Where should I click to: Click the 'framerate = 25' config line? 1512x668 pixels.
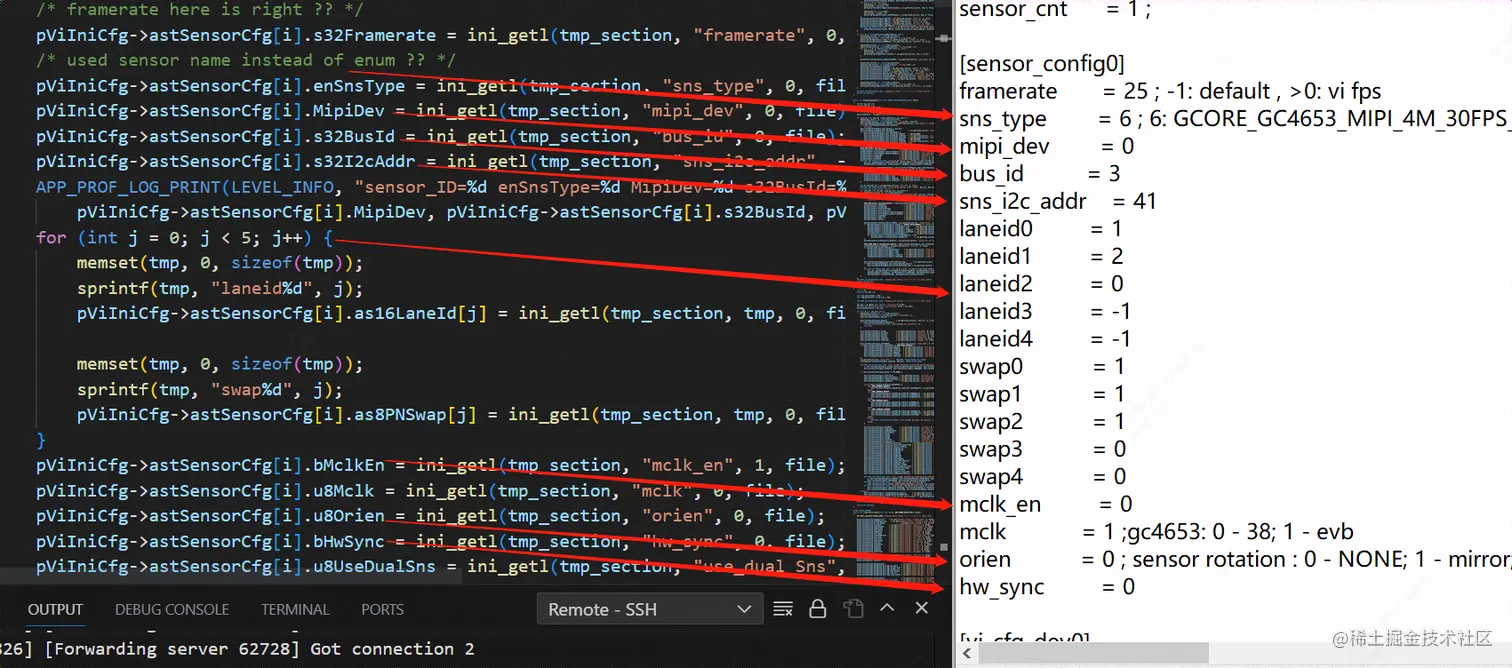(1169, 91)
